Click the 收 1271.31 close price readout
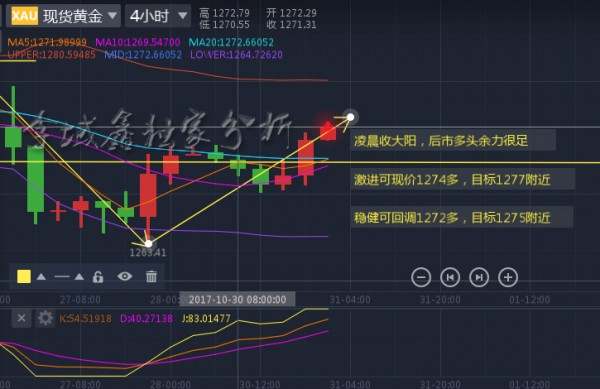 292,25
